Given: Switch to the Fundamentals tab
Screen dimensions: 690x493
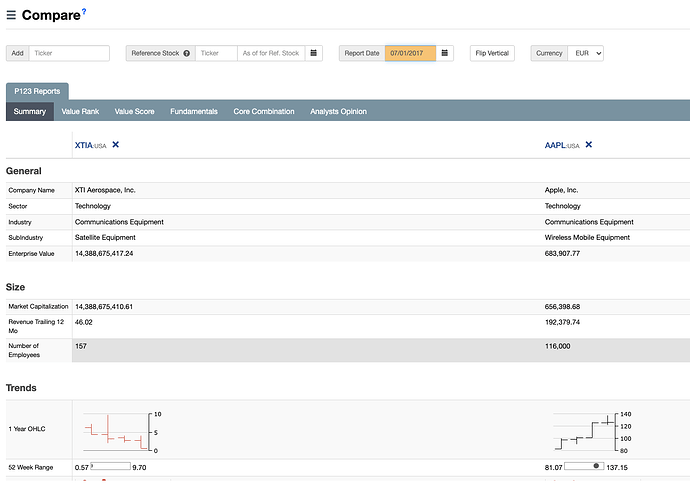Looking at the screenshot, I should [x=194, y=111].
